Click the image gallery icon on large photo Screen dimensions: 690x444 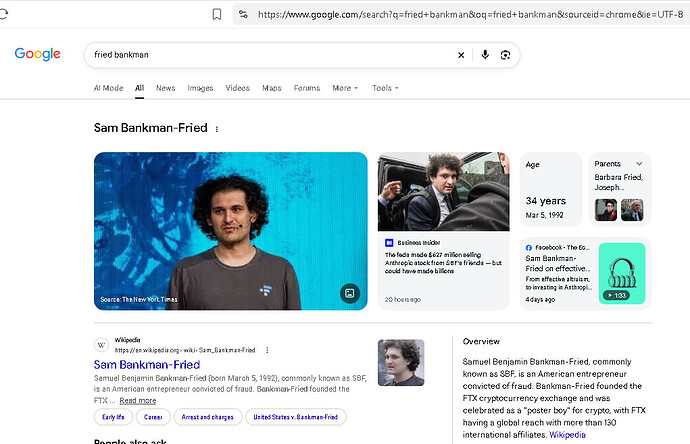tap(350, 294)
